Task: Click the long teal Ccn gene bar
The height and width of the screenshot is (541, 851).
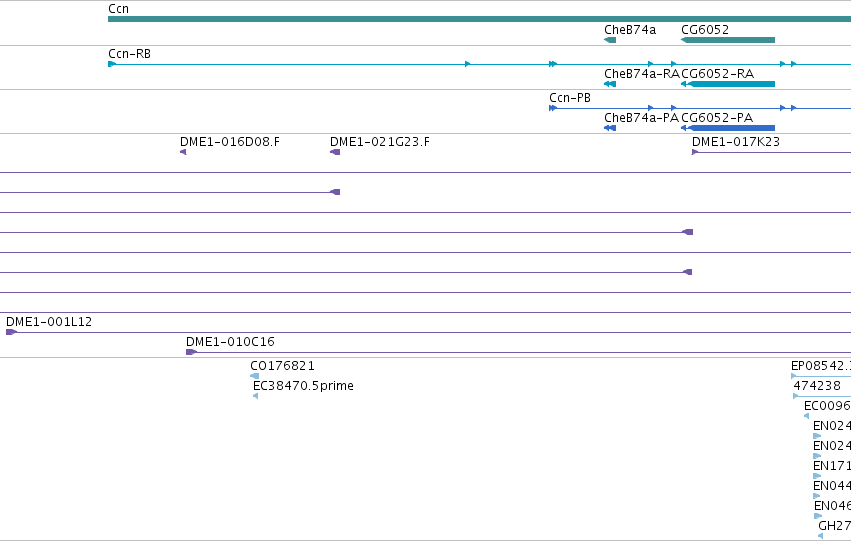Action: [x=479, y=19]
